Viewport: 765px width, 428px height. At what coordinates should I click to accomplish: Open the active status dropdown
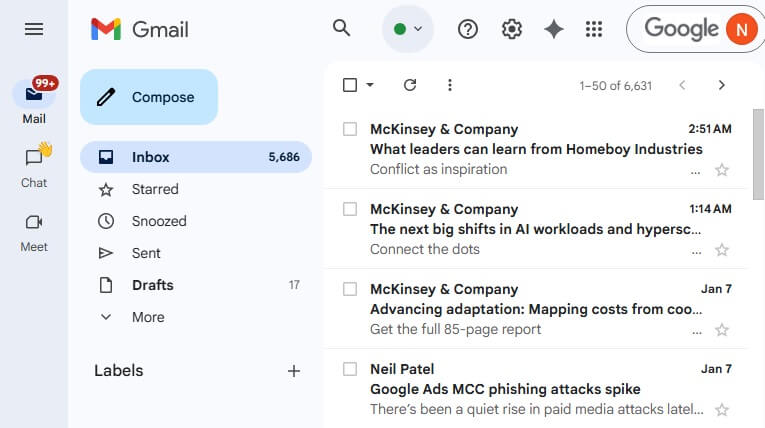[x=408, y=29]
